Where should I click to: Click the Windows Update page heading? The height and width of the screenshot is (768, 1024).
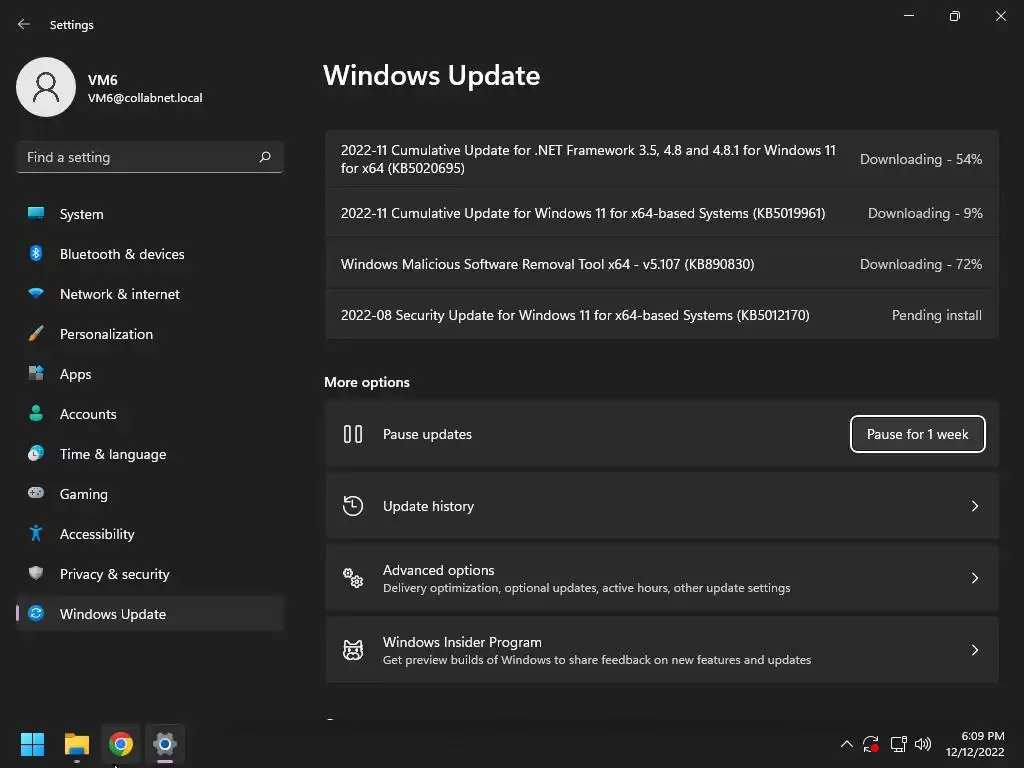point(432,76)
